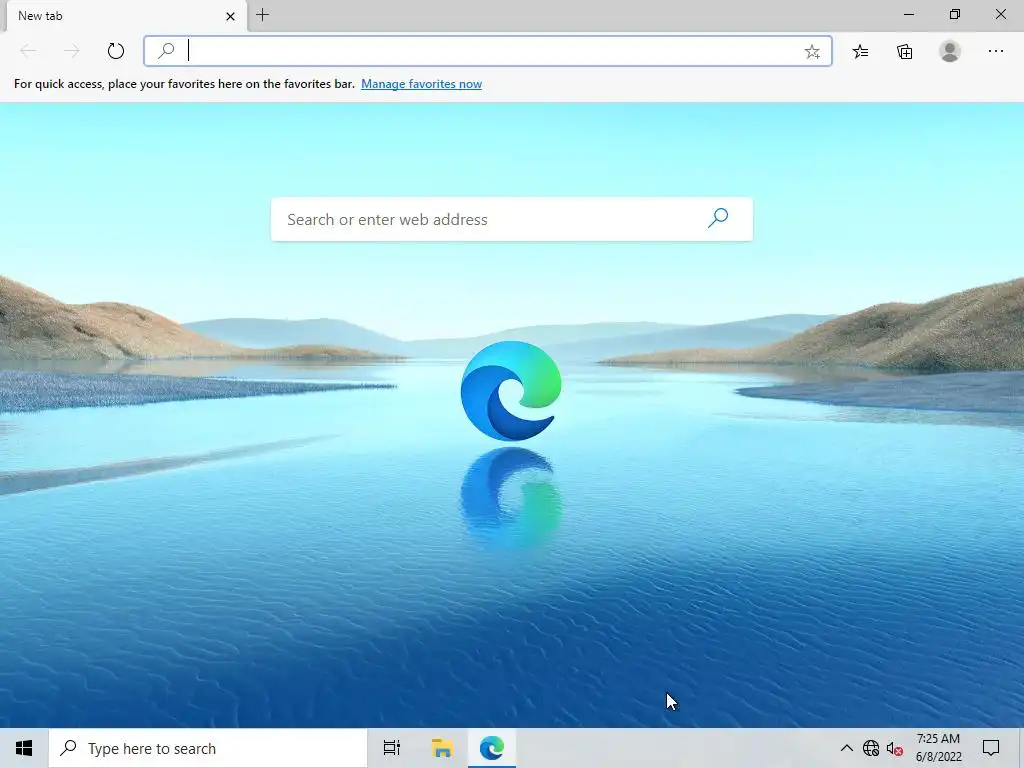
Task: Click the address bar search magnifier icon
Action: coord(167,50)
